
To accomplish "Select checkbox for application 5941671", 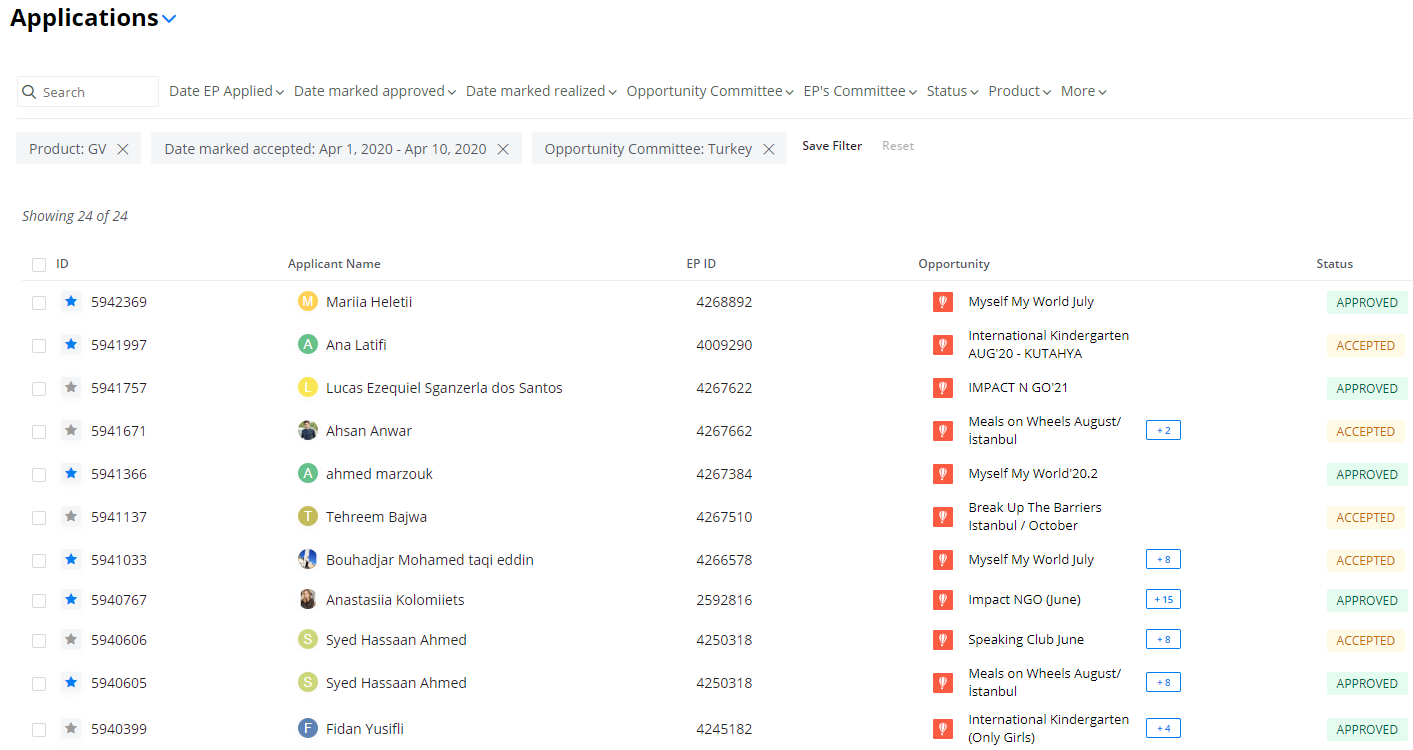I will click(x=39, y=431).
